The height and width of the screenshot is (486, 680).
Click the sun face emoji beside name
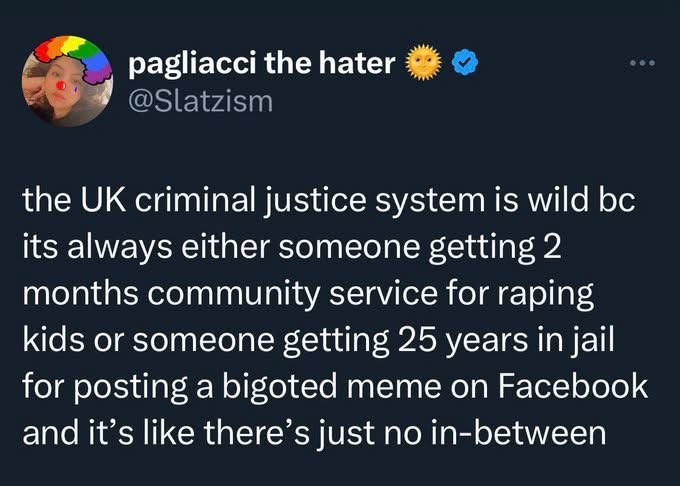423,63
